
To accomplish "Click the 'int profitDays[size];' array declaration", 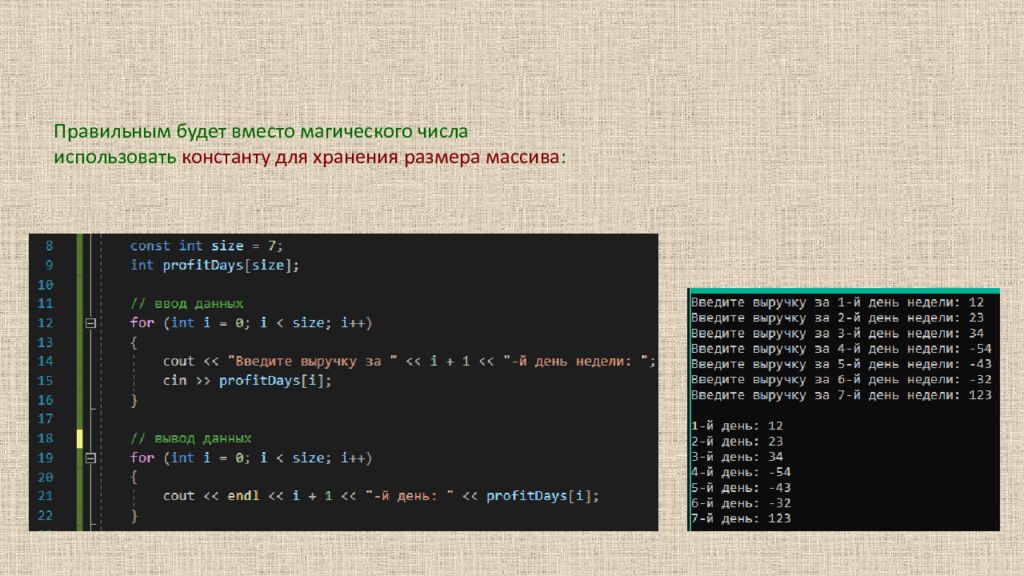I will 214,265.
